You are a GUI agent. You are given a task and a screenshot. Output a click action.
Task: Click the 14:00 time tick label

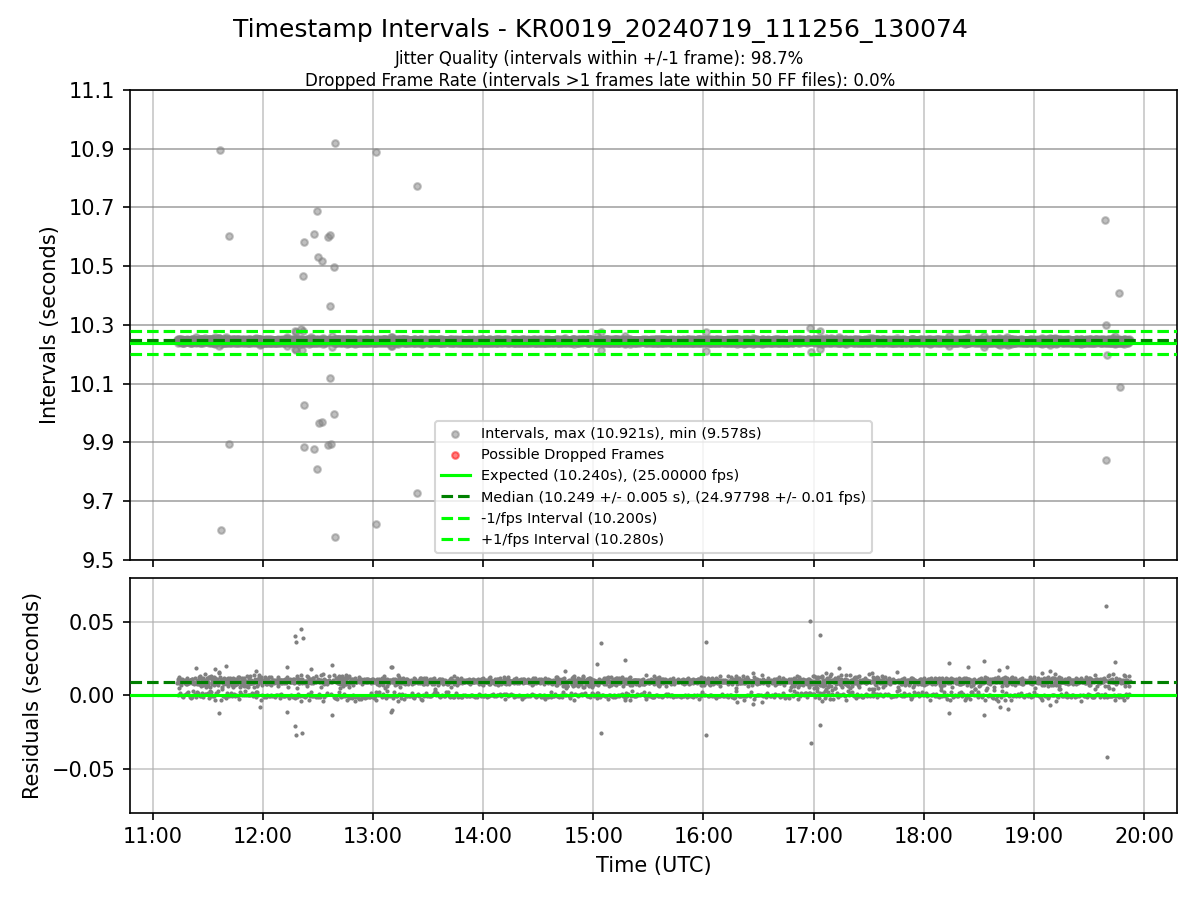483,835
